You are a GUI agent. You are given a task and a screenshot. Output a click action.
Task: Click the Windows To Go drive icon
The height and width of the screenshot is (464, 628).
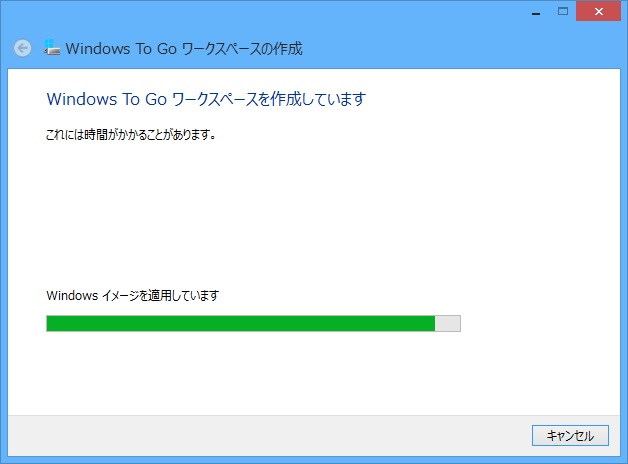(x=52, y=47)
